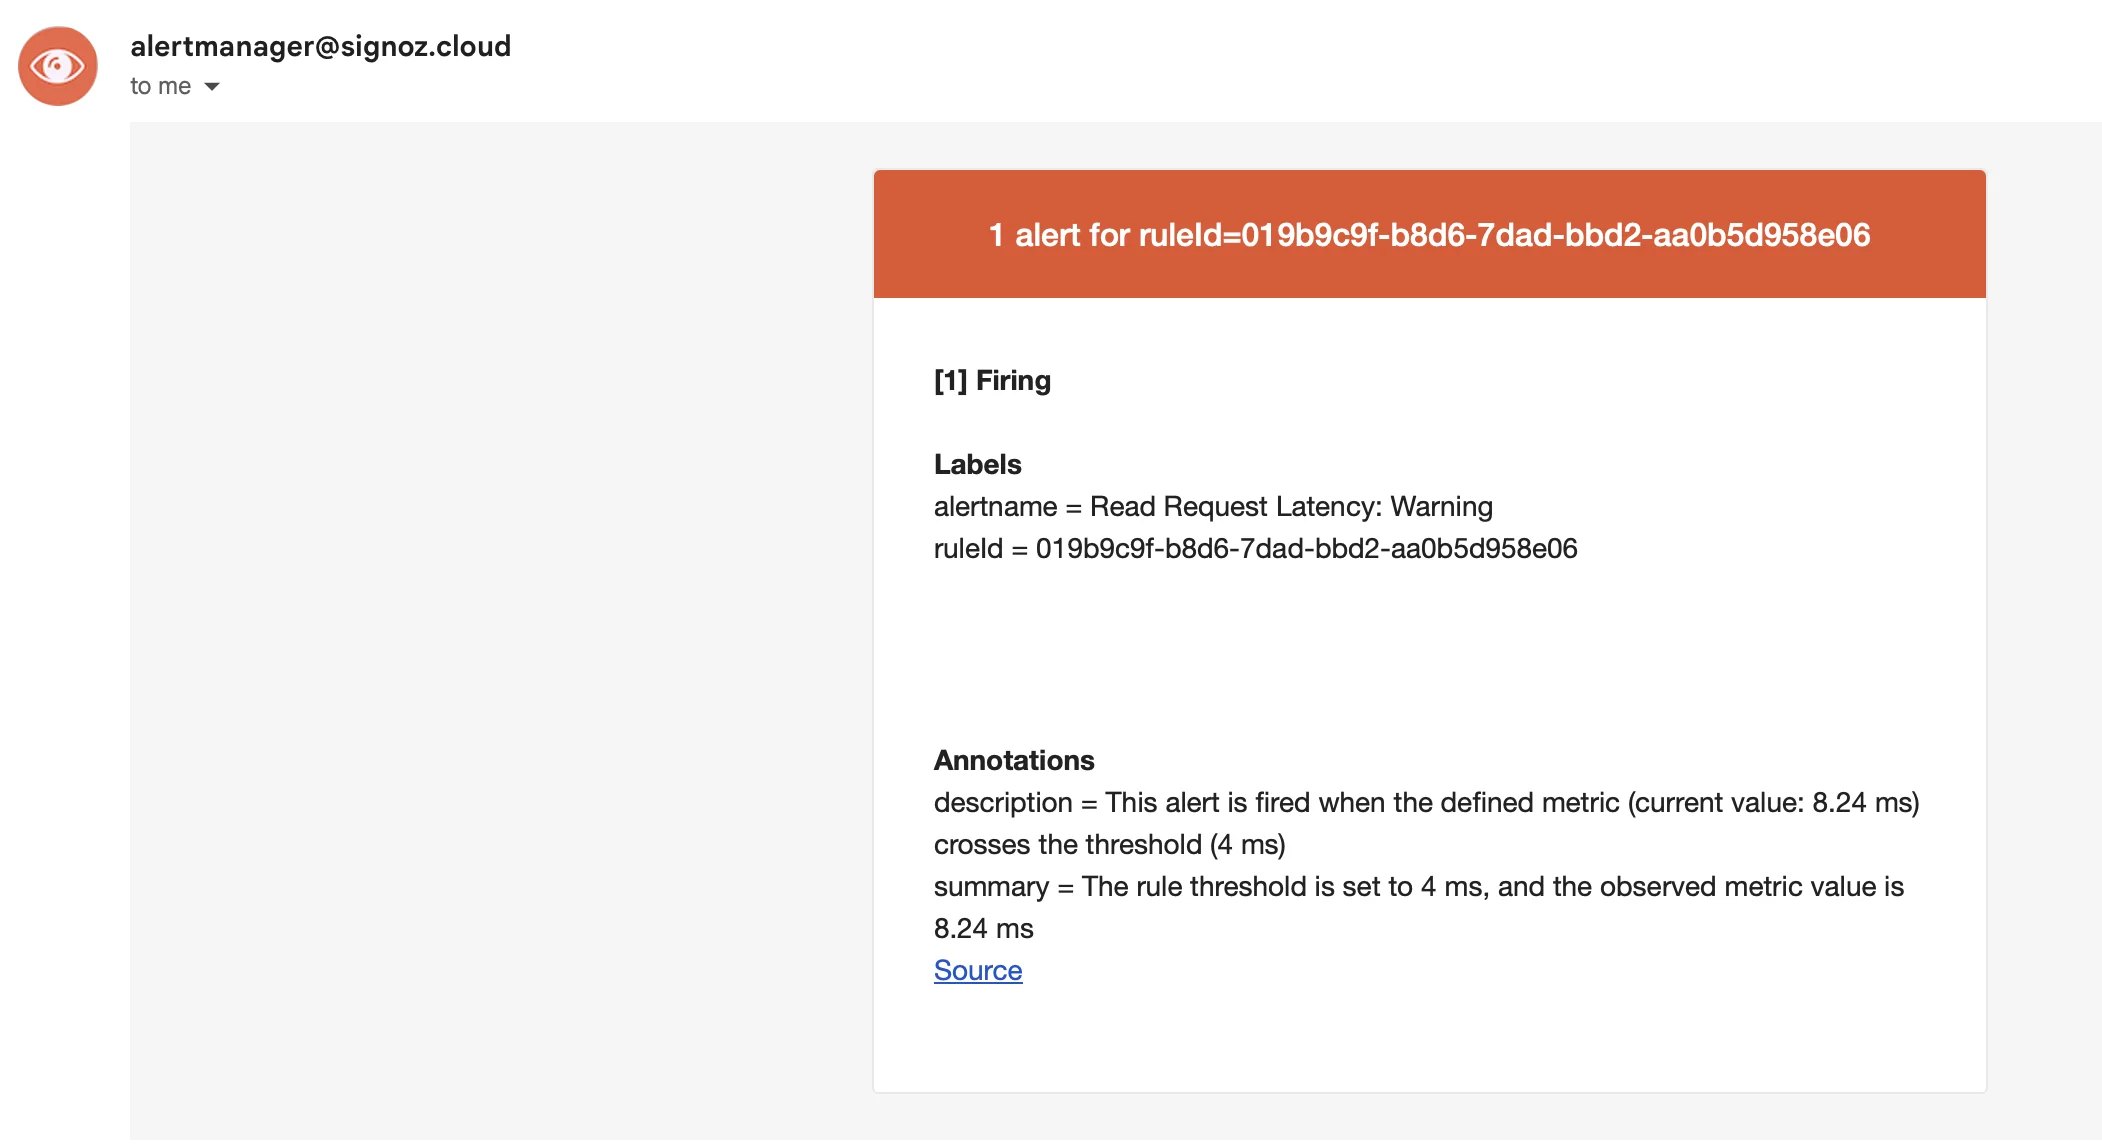Click sender address alertmanager@signoz.cloud
This screenshot has width=2102, height=1146.
pos(320,46)
